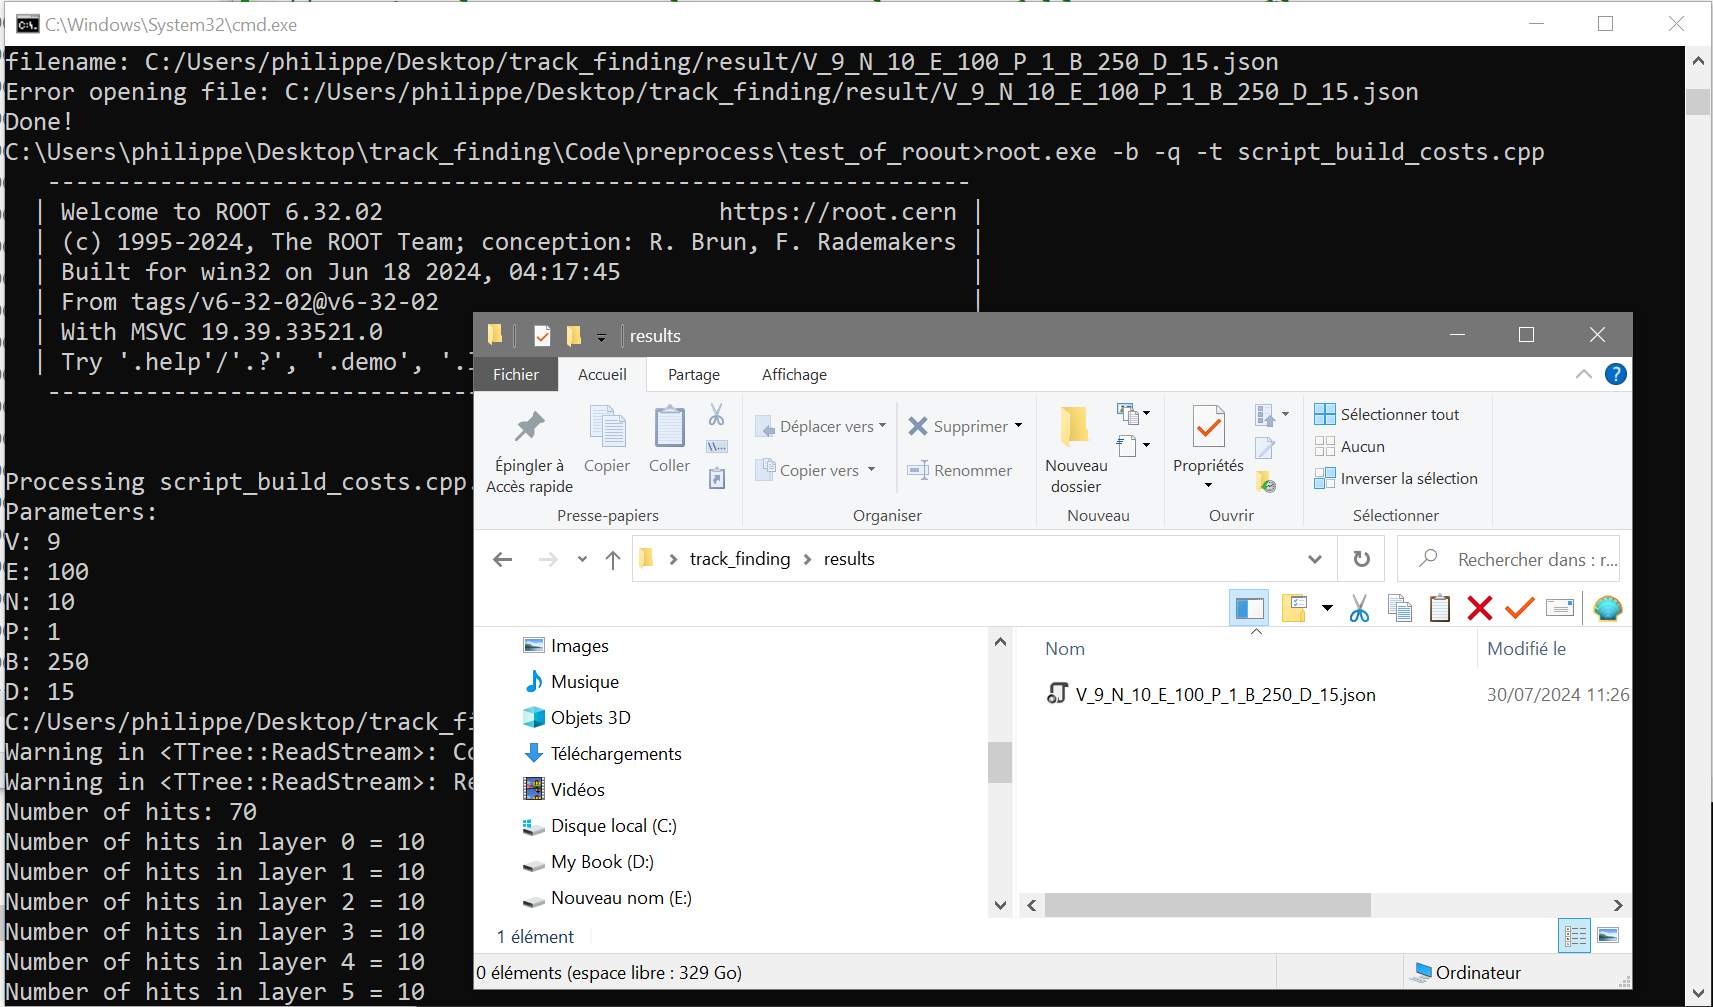The image size is (1713, 1007).
Task: Open the address bar history dropdown
Action: pyautogui.click(x=1315, y=559)
